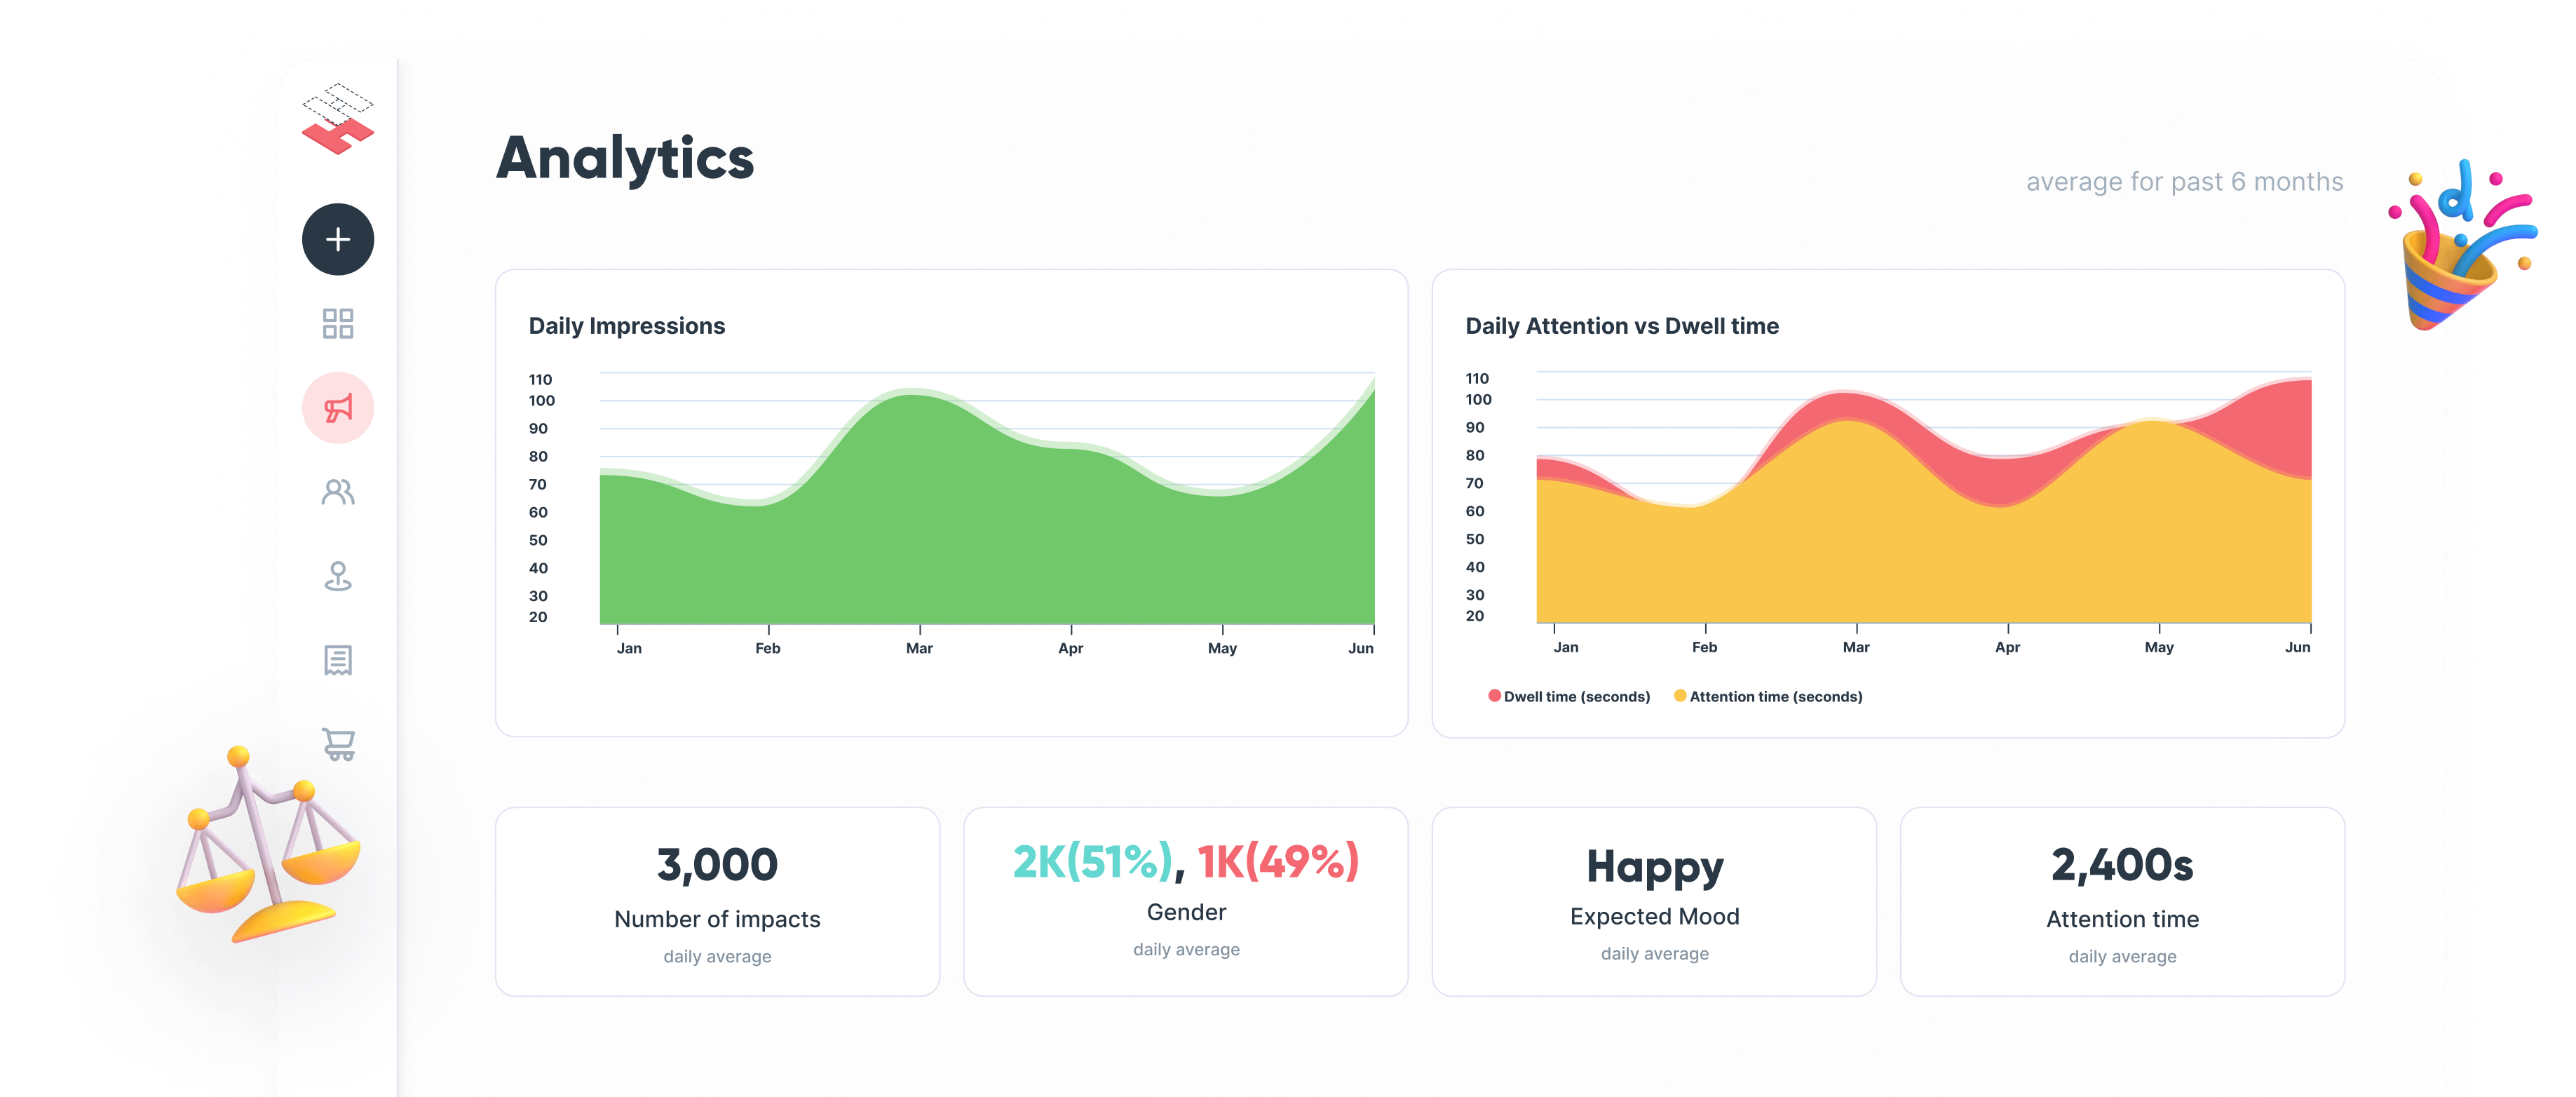
Task: Select the megaphone campaigns icon
Action: point(338,408)
